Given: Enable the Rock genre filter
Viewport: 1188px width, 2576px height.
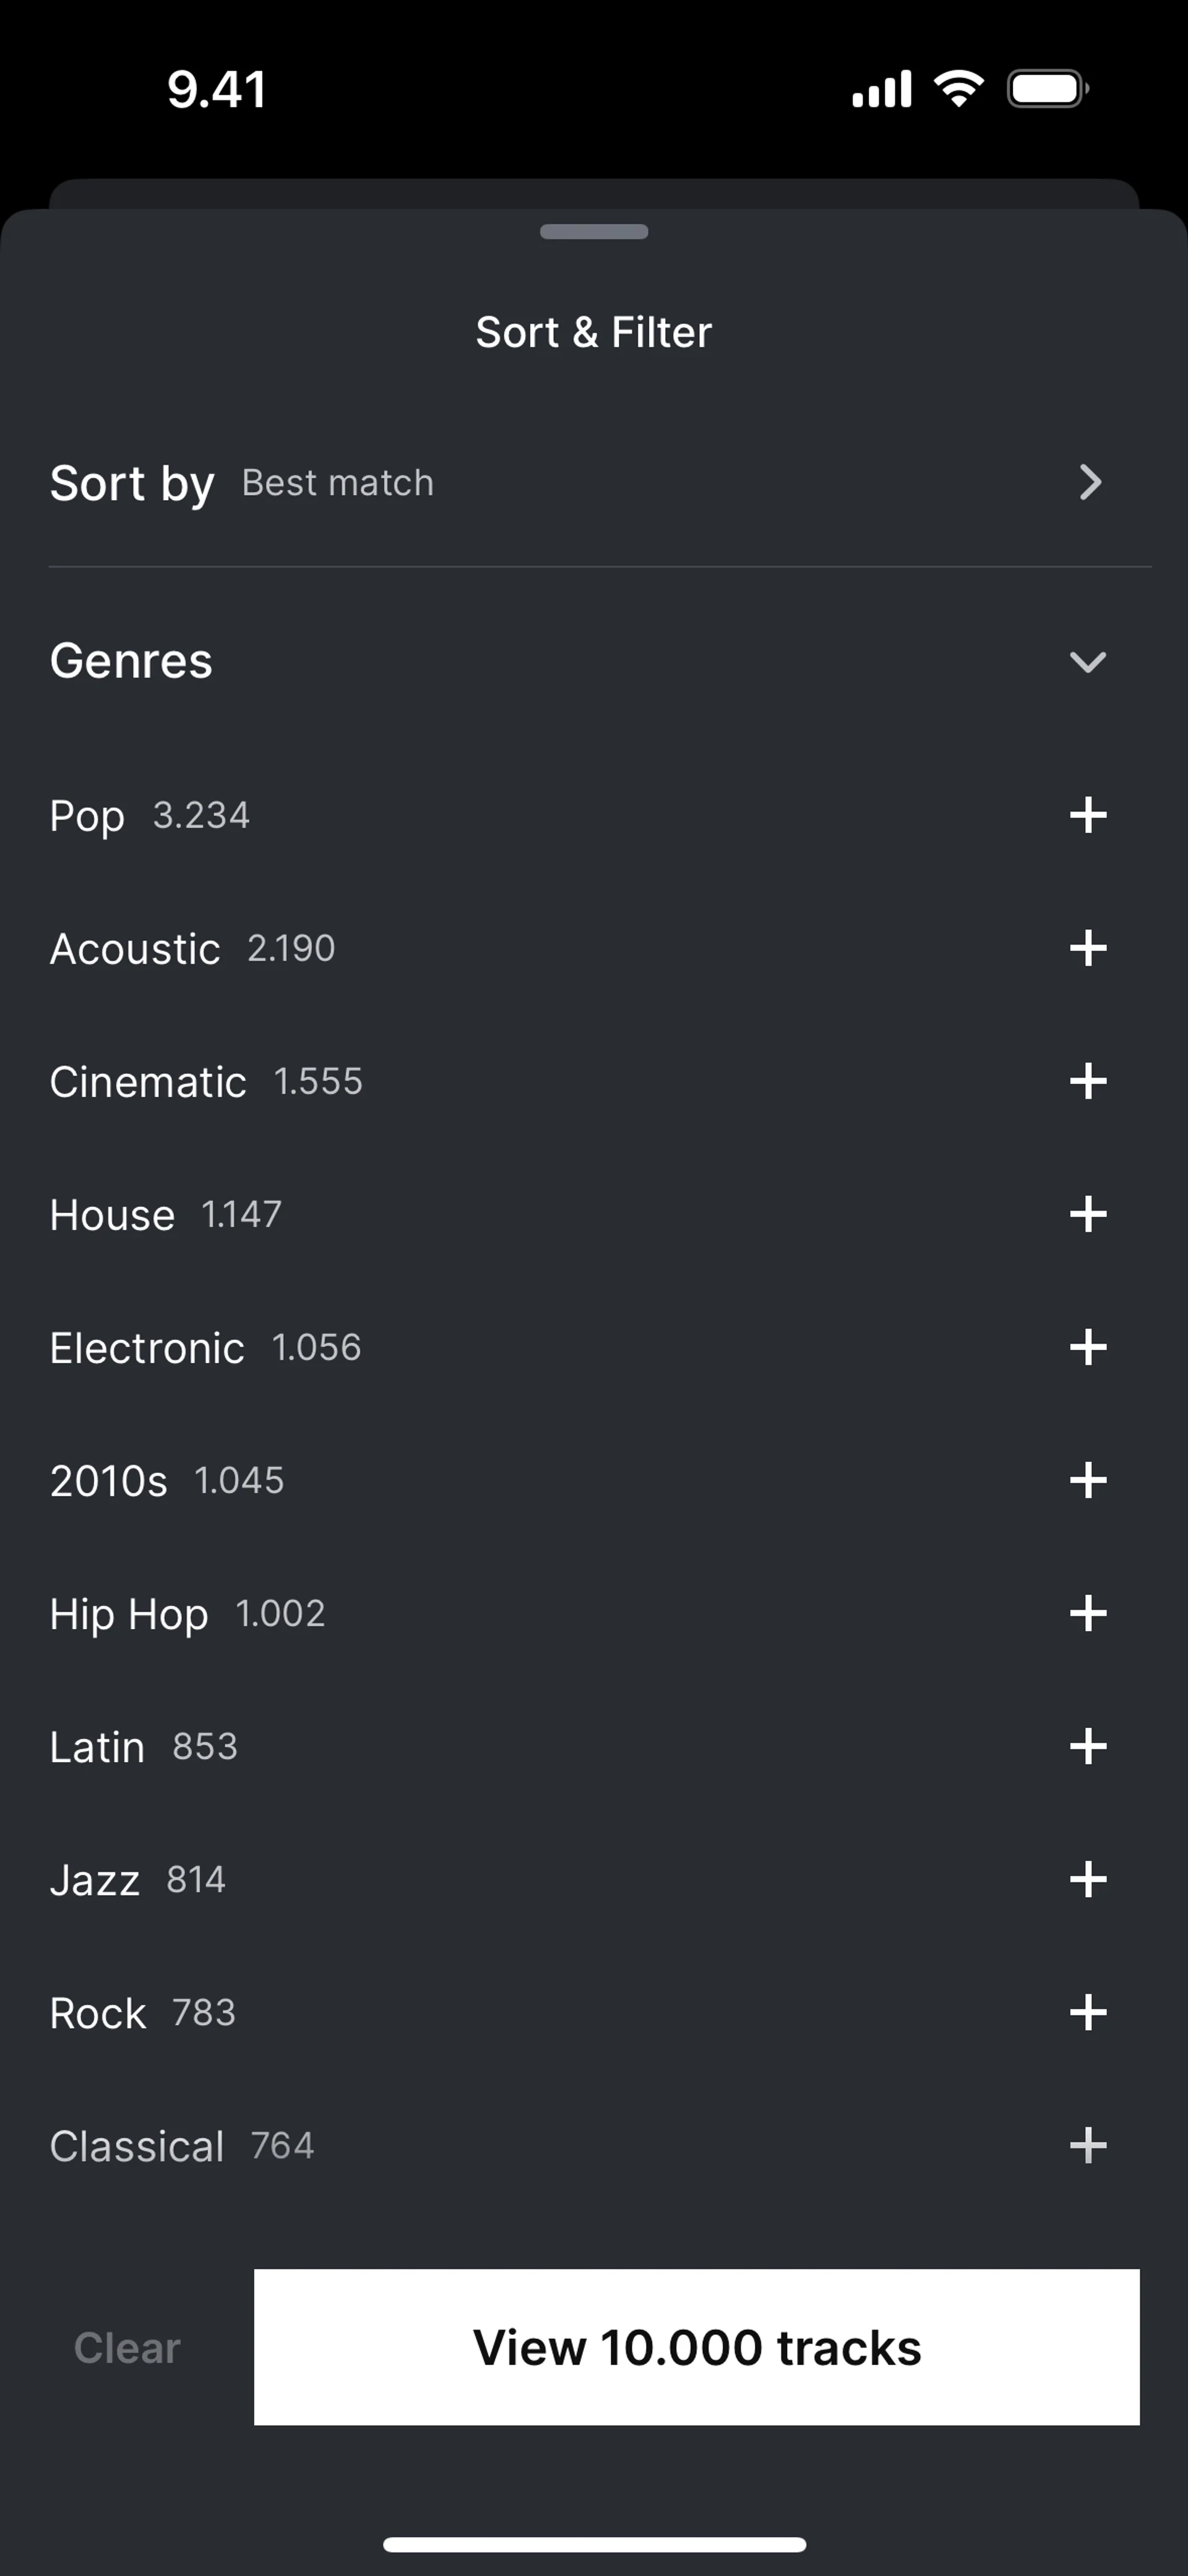Looking at the screenshot, I should (1087, 2012).
